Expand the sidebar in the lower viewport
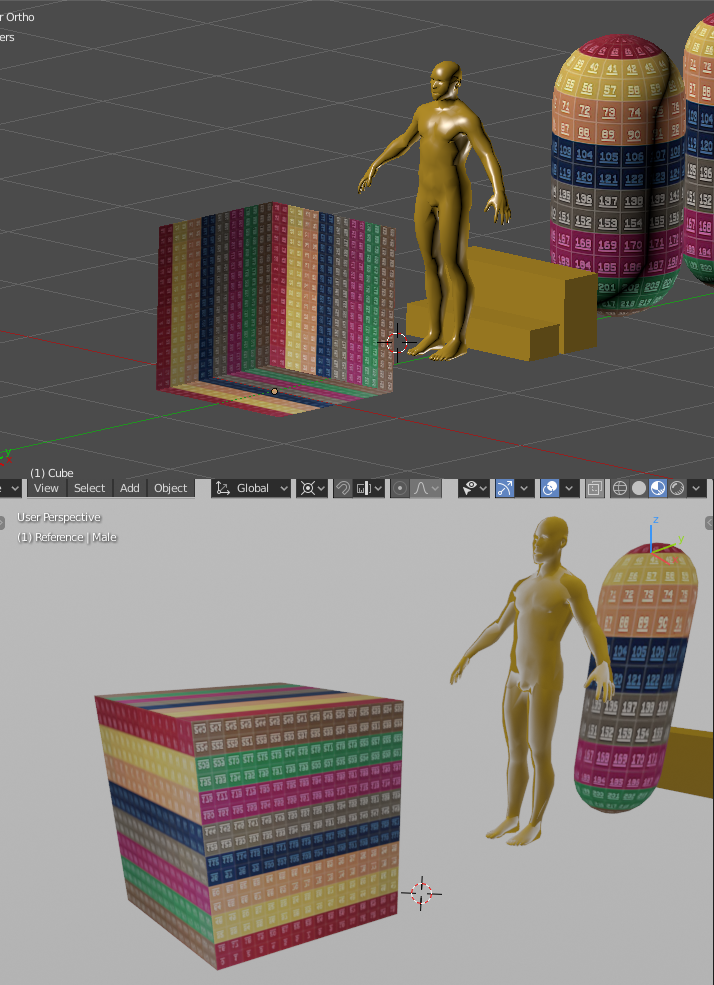This screenshot has width=714, height=985. coord(710,523)
